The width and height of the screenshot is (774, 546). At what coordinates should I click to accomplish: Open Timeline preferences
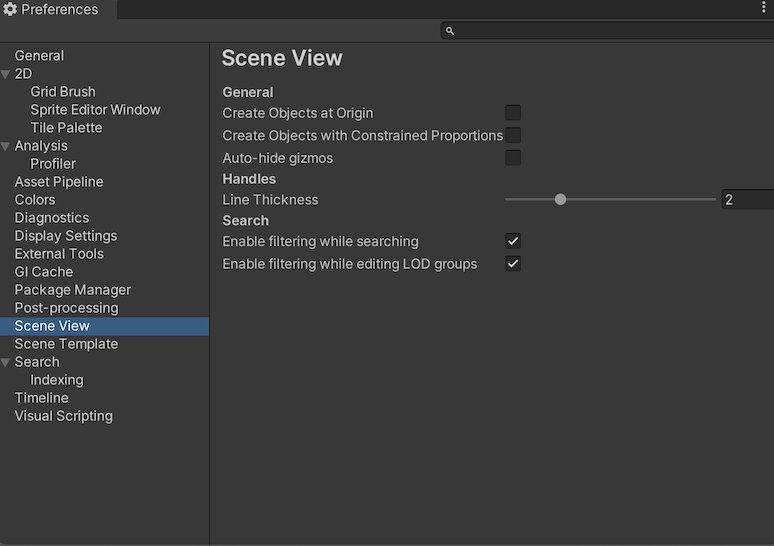(x=41, y=398)
